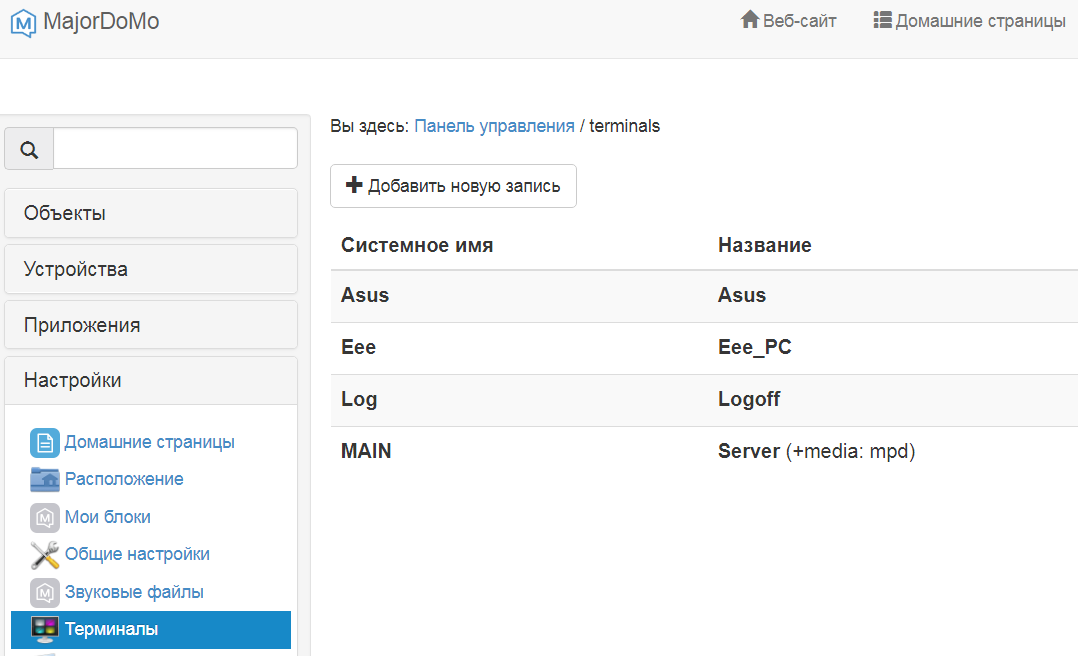Click the Терминалы monitor icon

coord(45,629)
